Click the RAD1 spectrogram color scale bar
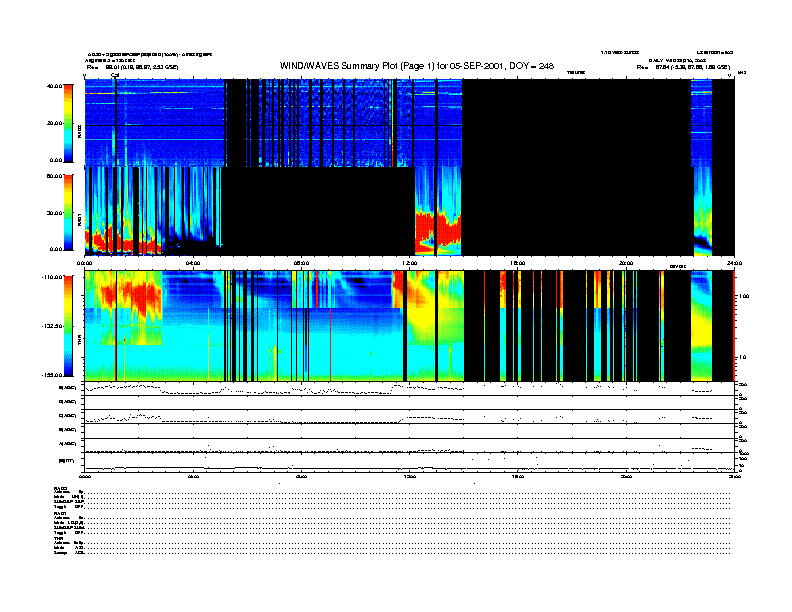This screenshot has height=612, width=792. tap(68, 213)
